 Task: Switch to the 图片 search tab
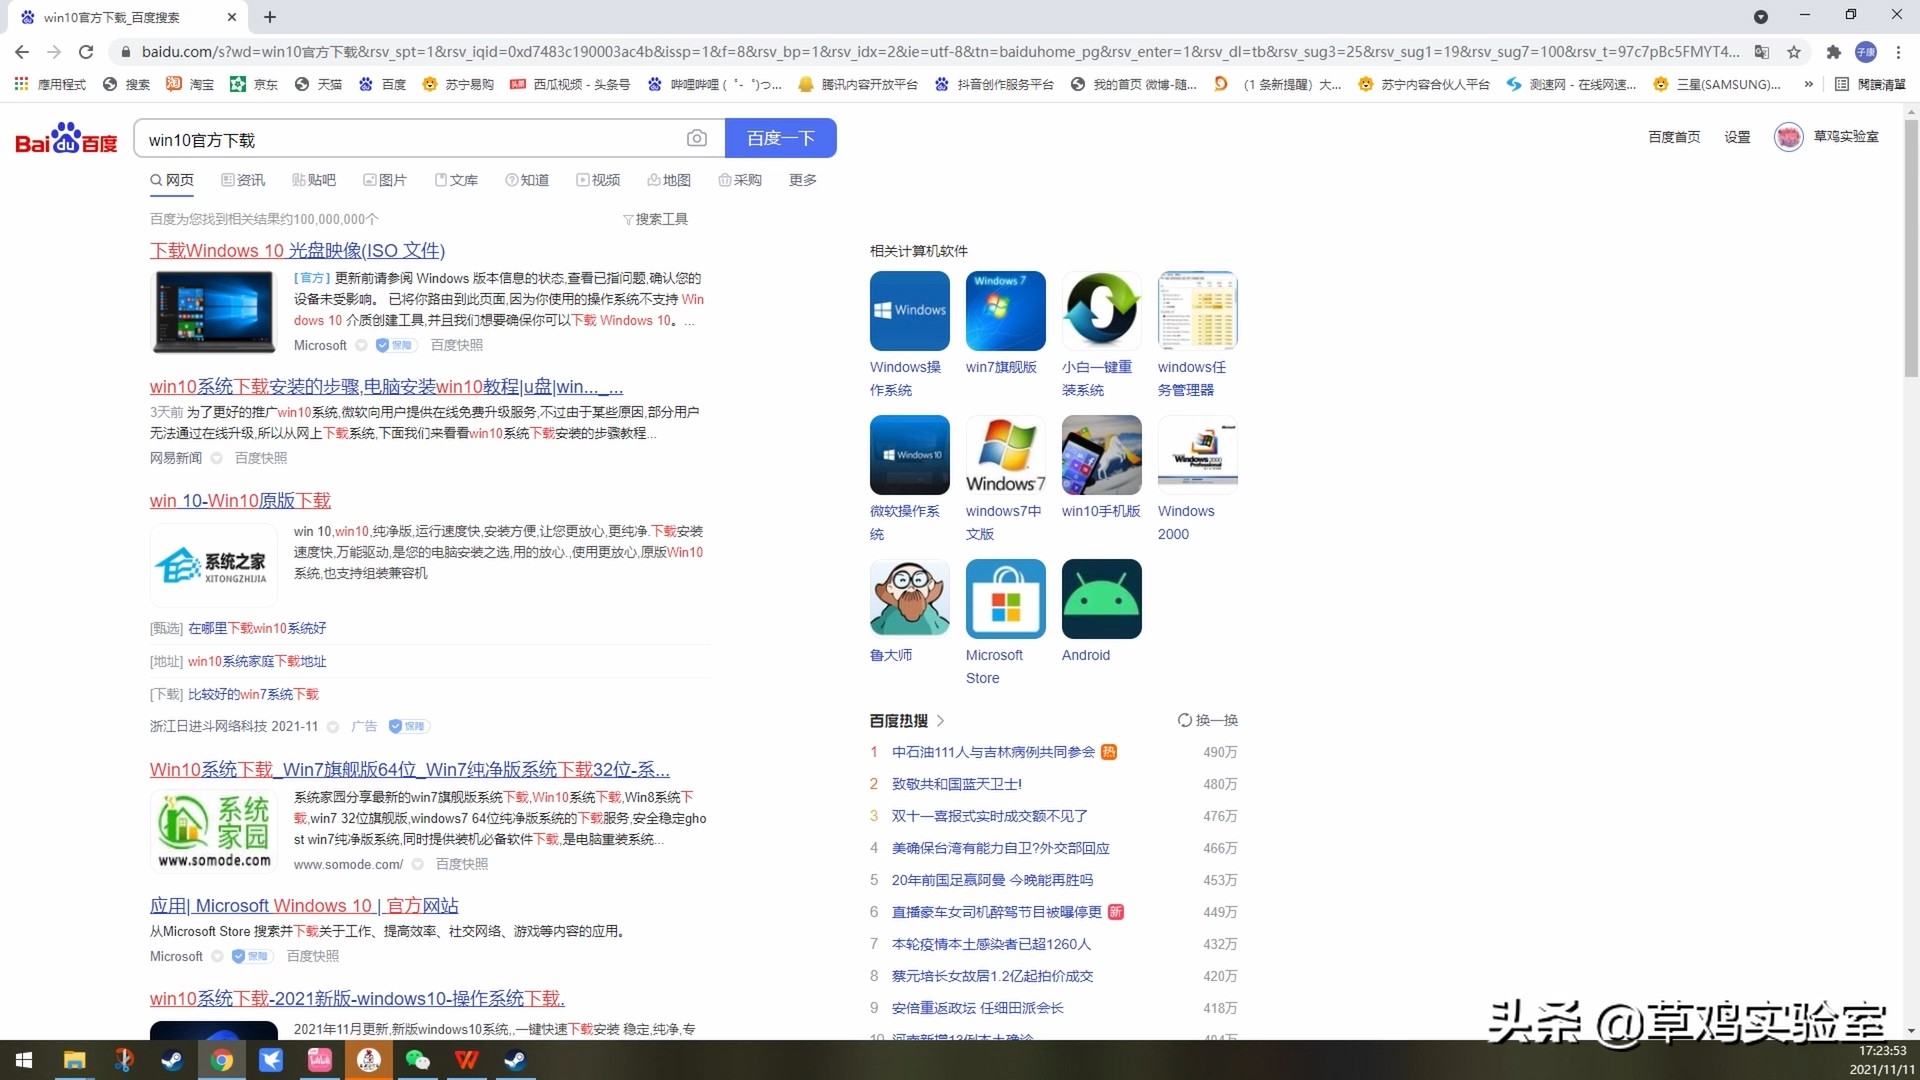pos(387,180)
